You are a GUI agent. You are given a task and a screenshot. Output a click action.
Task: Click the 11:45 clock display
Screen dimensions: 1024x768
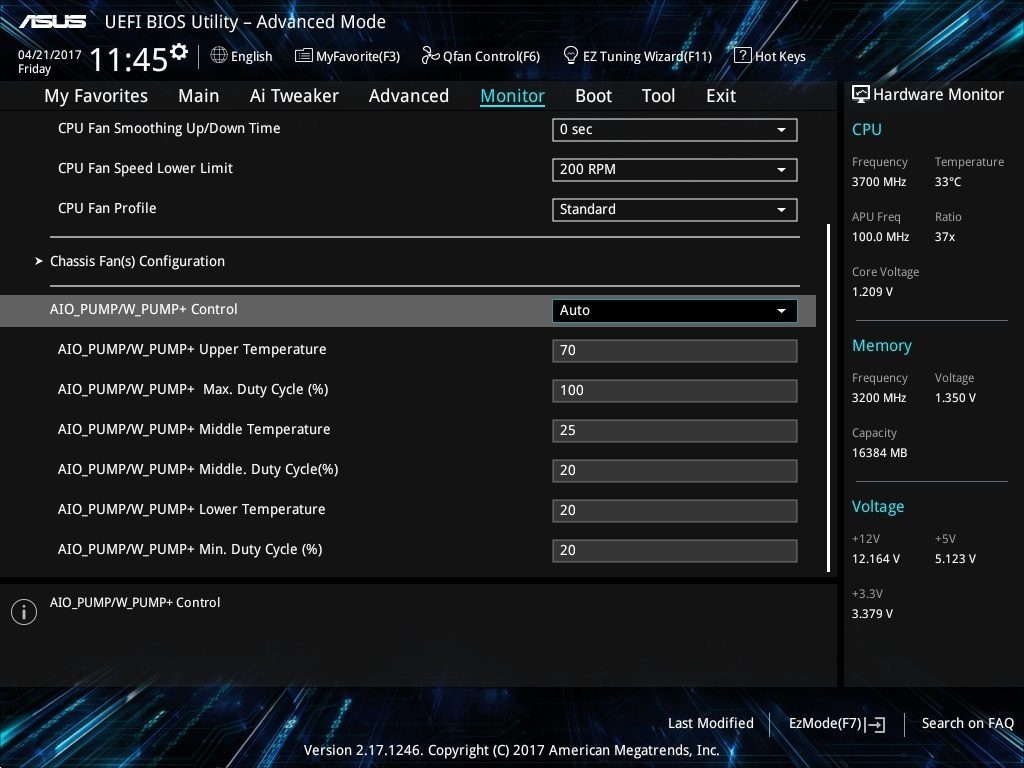pos(129,59)
